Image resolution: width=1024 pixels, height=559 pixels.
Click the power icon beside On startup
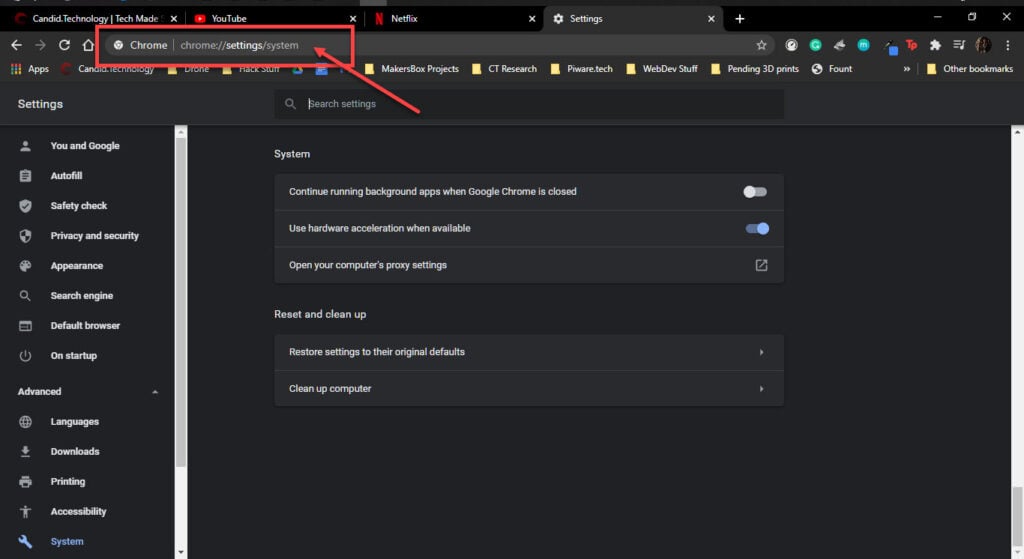[25, 356]
